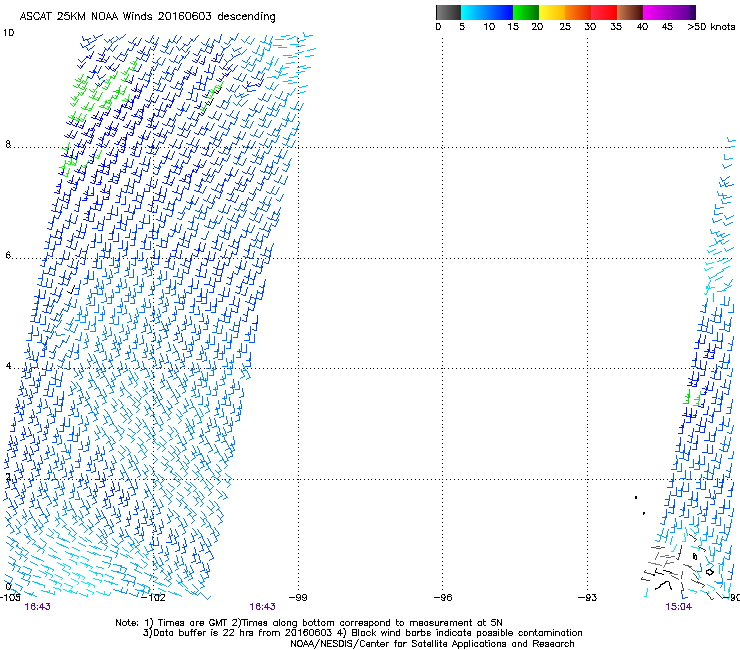Click the '15:04' swath time label
The image size is (740, 650).
point(679,607)
